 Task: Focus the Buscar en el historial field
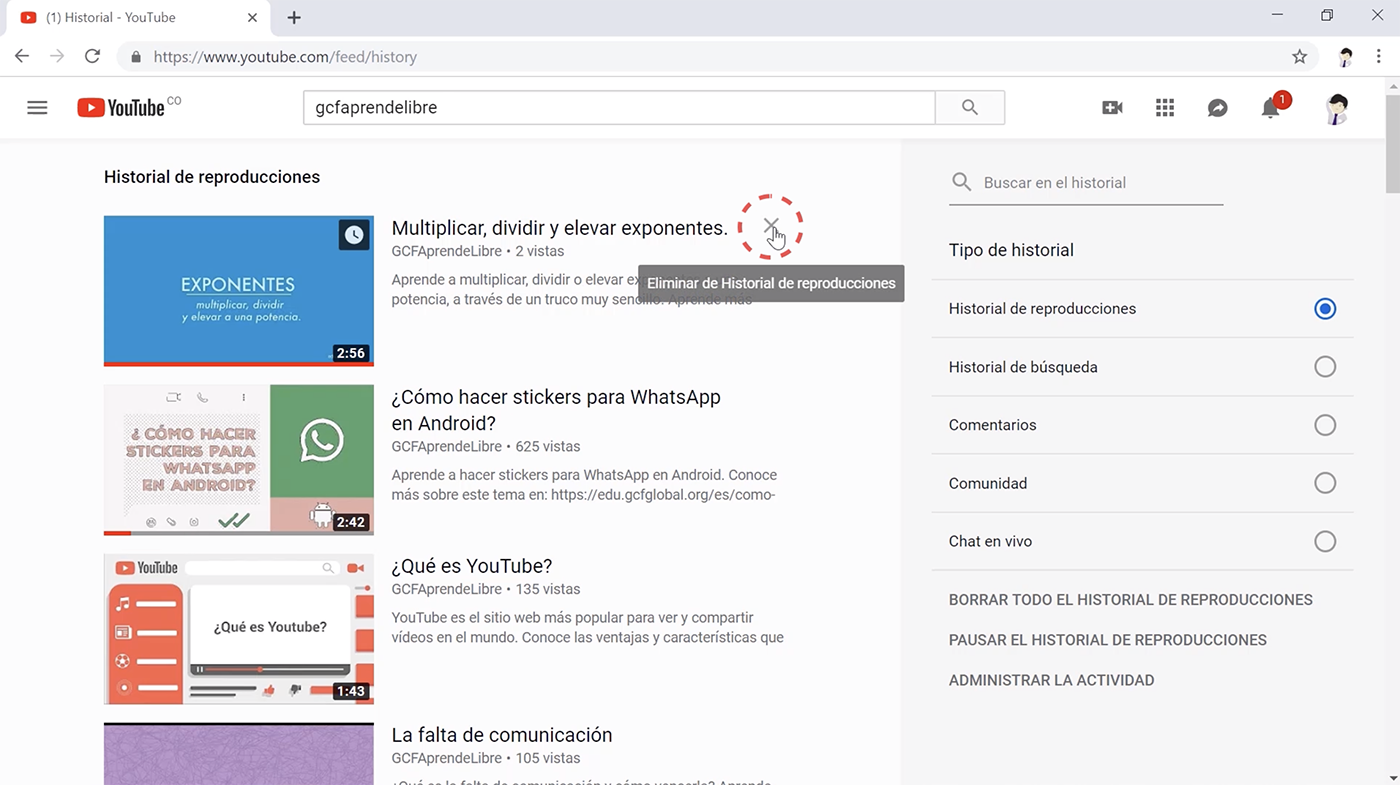click(1103, 183)
